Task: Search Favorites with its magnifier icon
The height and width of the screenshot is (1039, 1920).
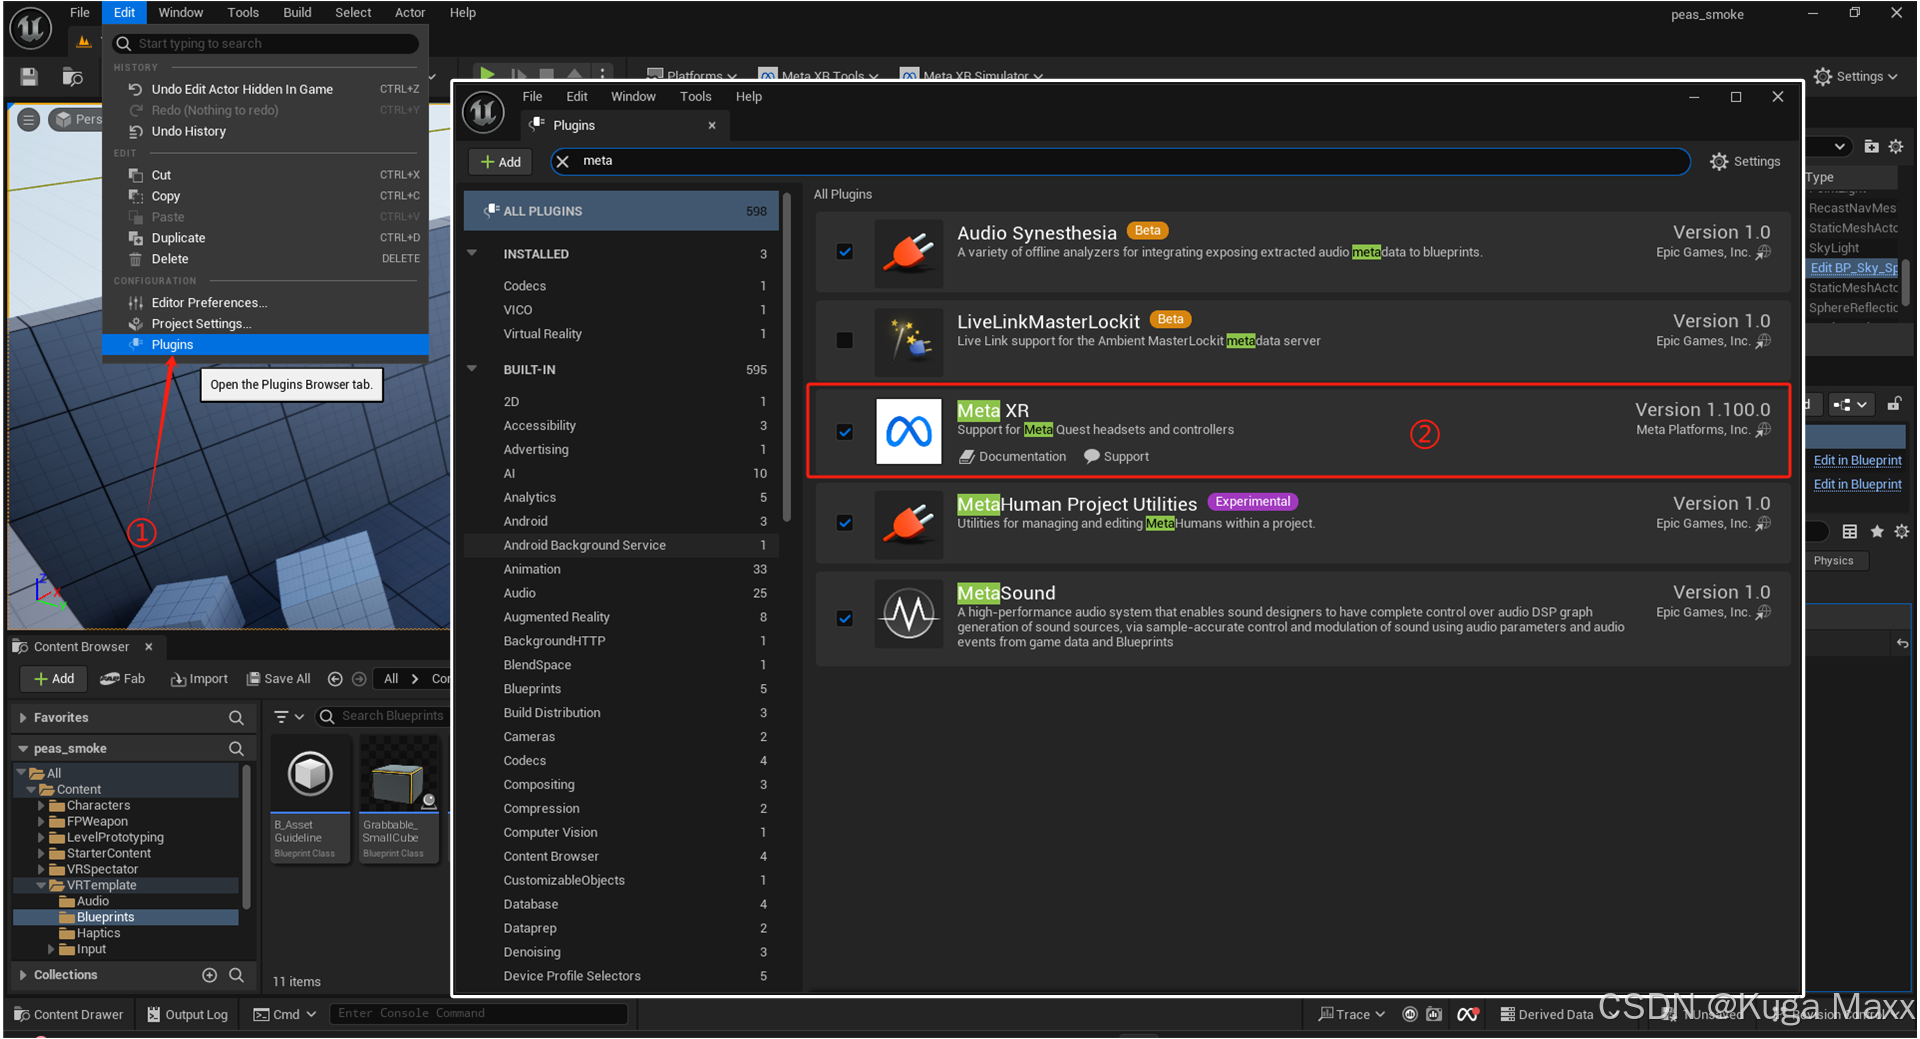Action: click(236, 717)
